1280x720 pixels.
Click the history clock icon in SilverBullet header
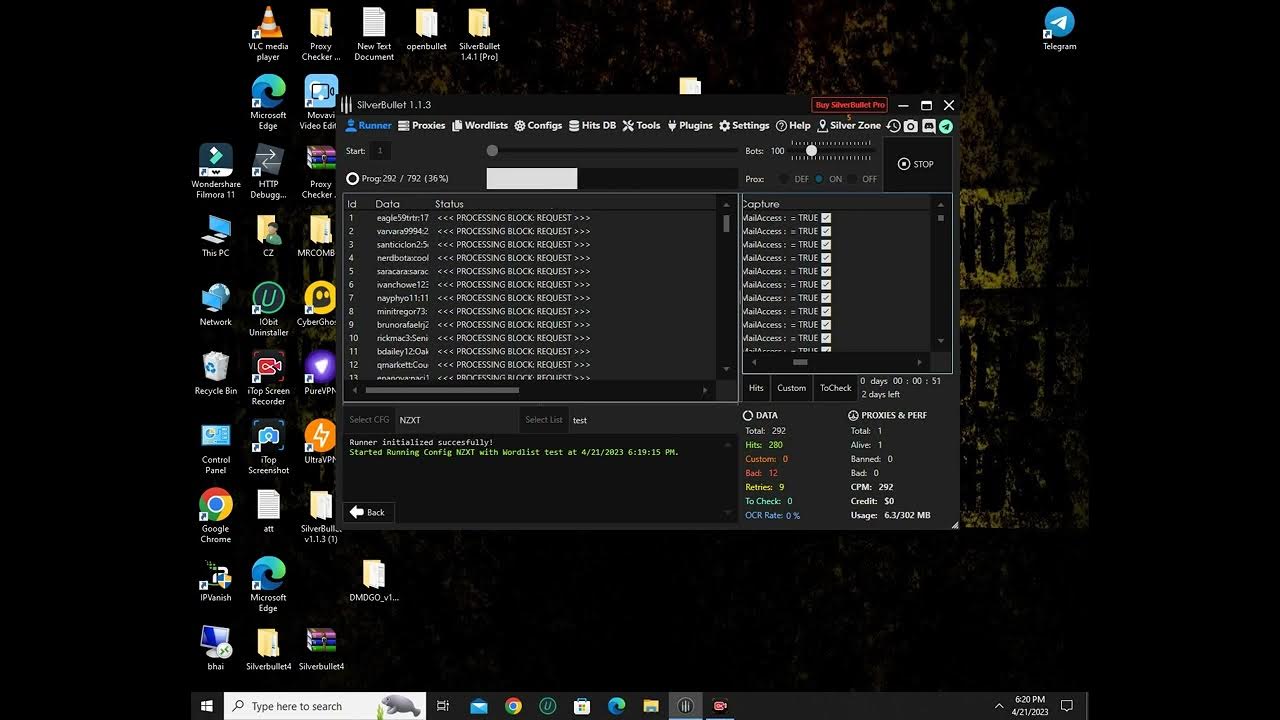(x=894, y=126)
